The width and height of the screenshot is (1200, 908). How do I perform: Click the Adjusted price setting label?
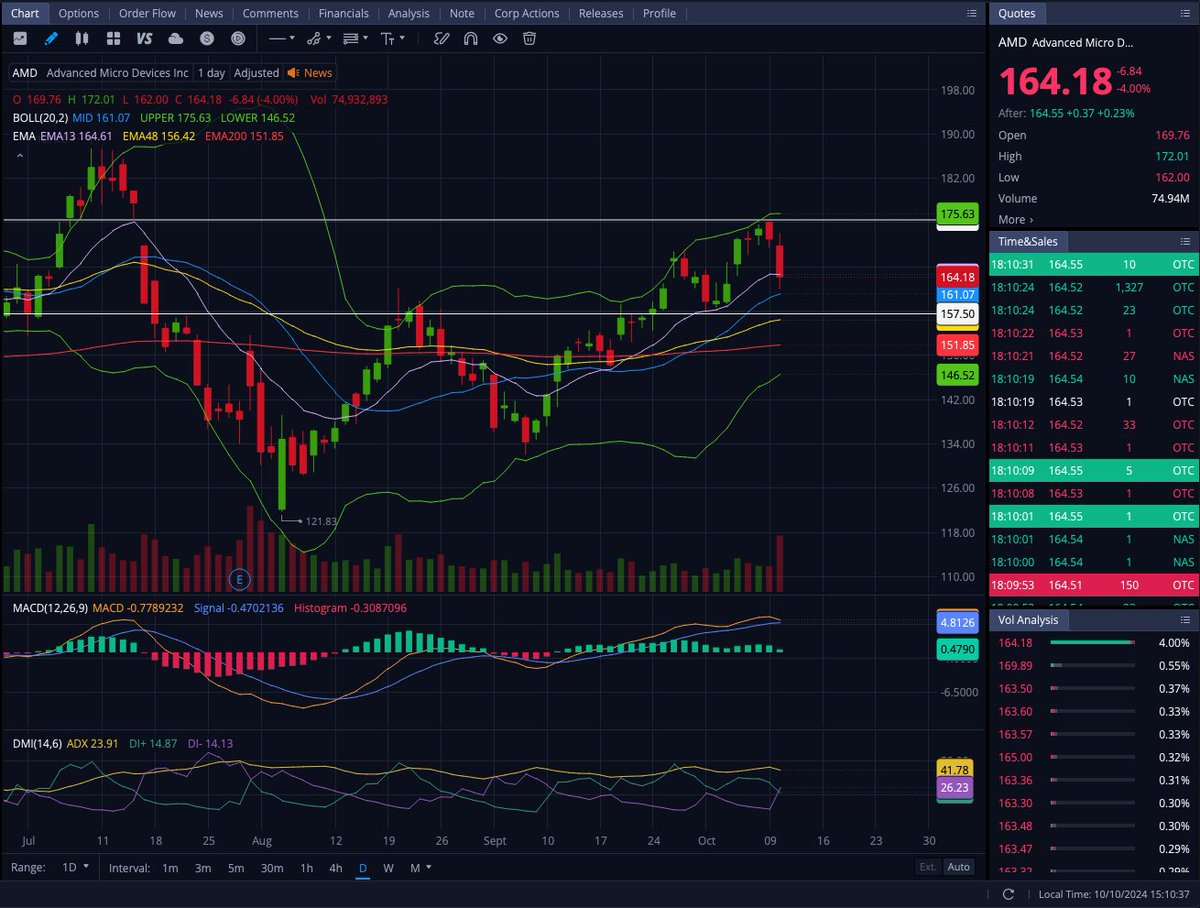coord(256,73)
